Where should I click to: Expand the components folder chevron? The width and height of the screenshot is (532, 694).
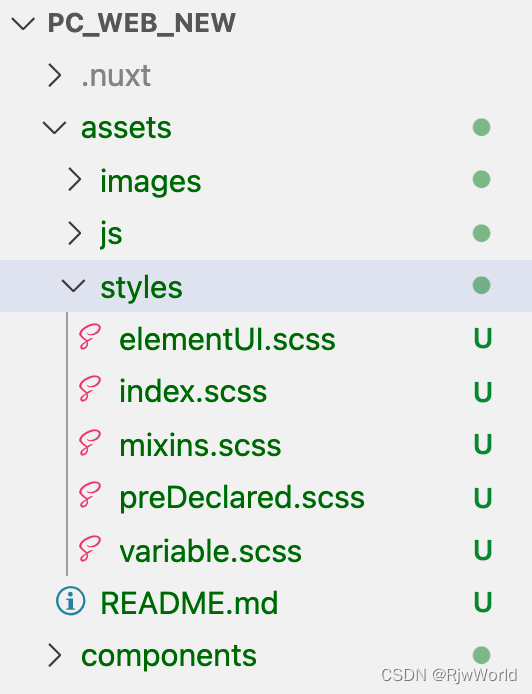pyautogui.click(x=54, y=655)
